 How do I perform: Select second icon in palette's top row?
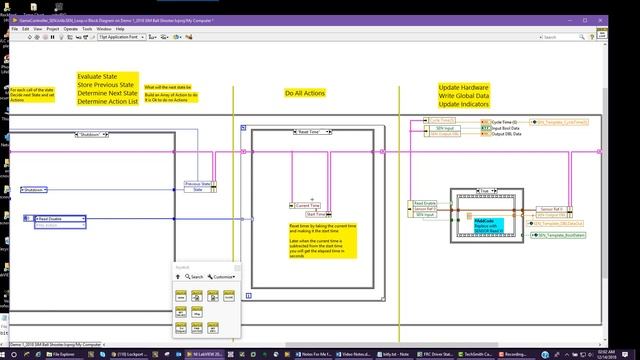click(197, 296)
